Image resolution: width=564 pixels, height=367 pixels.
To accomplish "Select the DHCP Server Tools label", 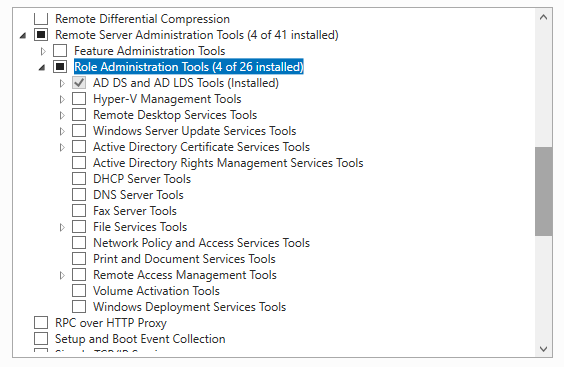I will click(142, 179).
